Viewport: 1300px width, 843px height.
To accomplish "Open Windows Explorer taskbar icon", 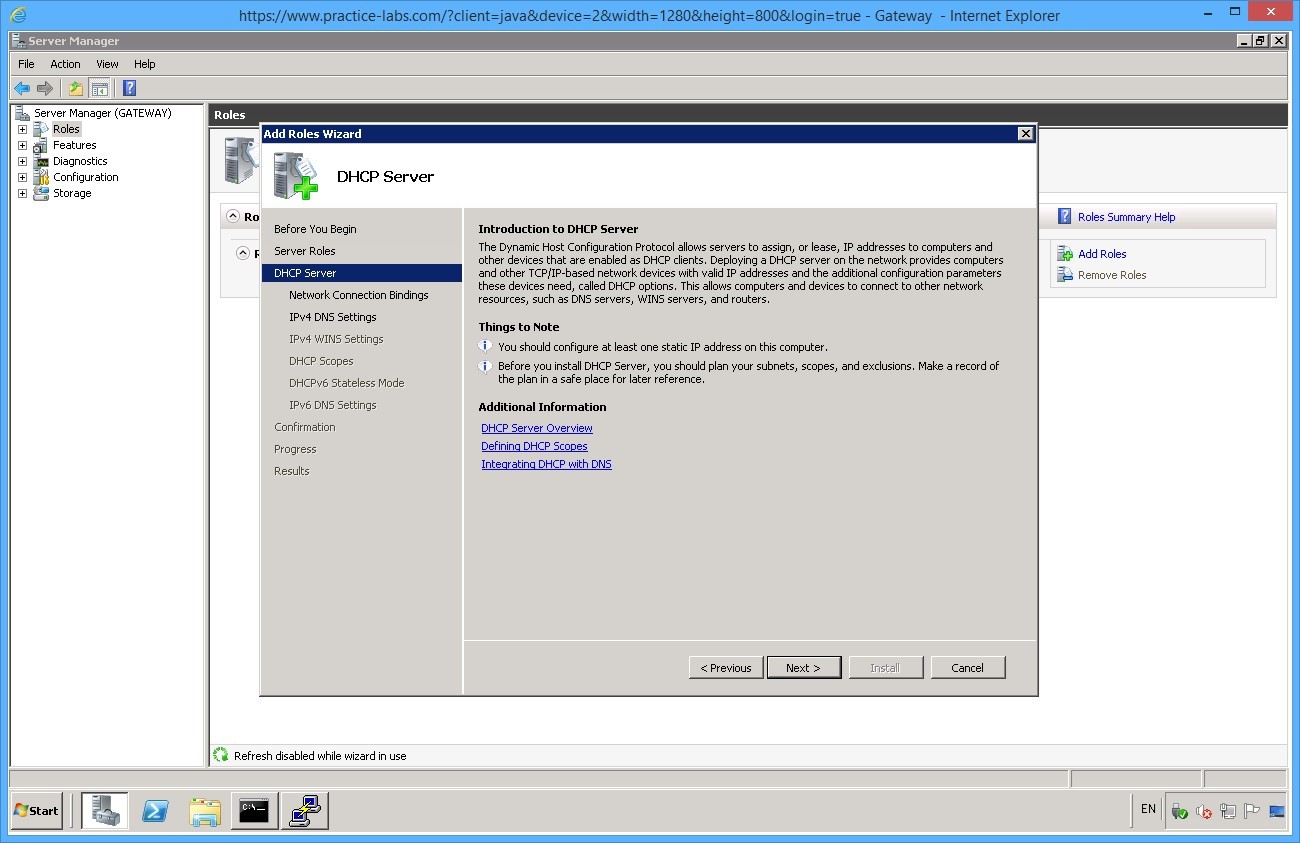I will click(205, 811).
